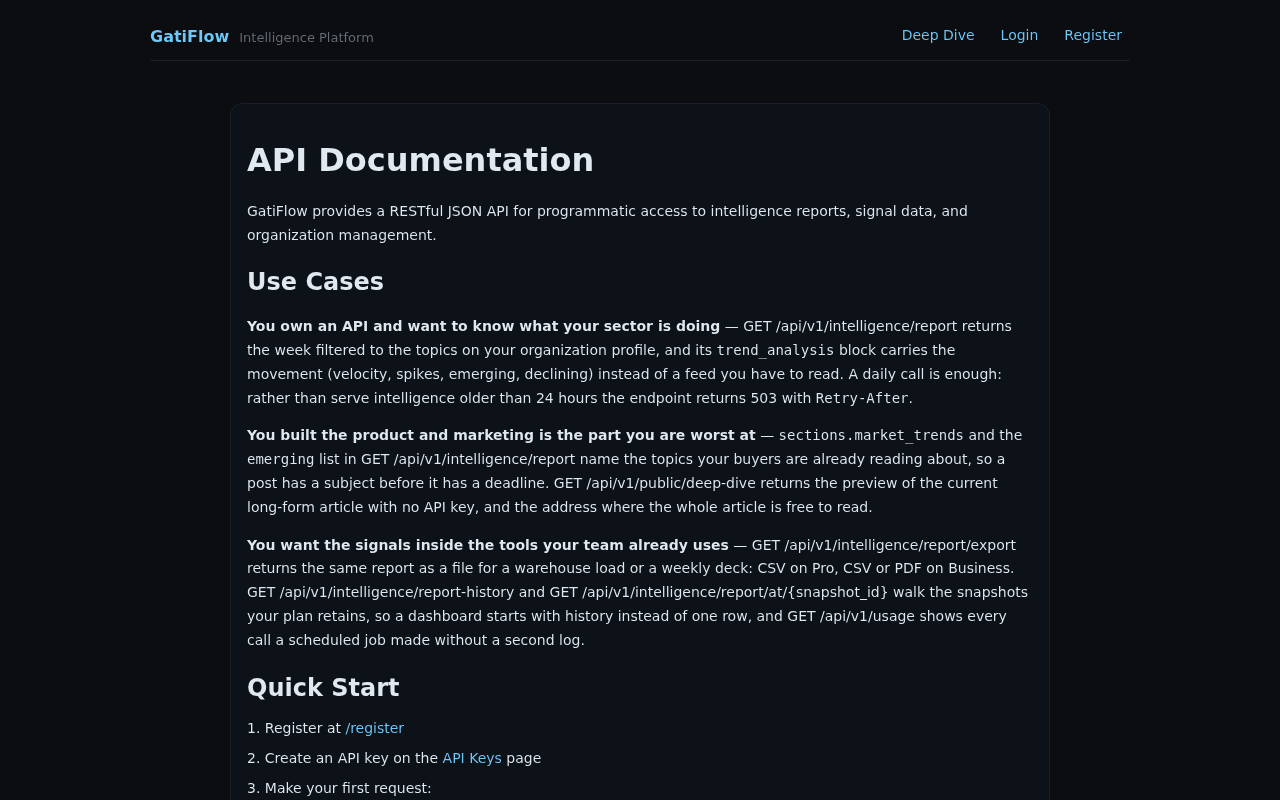Open the GatiFlow home logo link
Image resolution: width=1280 pixels, height=800 pixels.
(x=189, y=36)
